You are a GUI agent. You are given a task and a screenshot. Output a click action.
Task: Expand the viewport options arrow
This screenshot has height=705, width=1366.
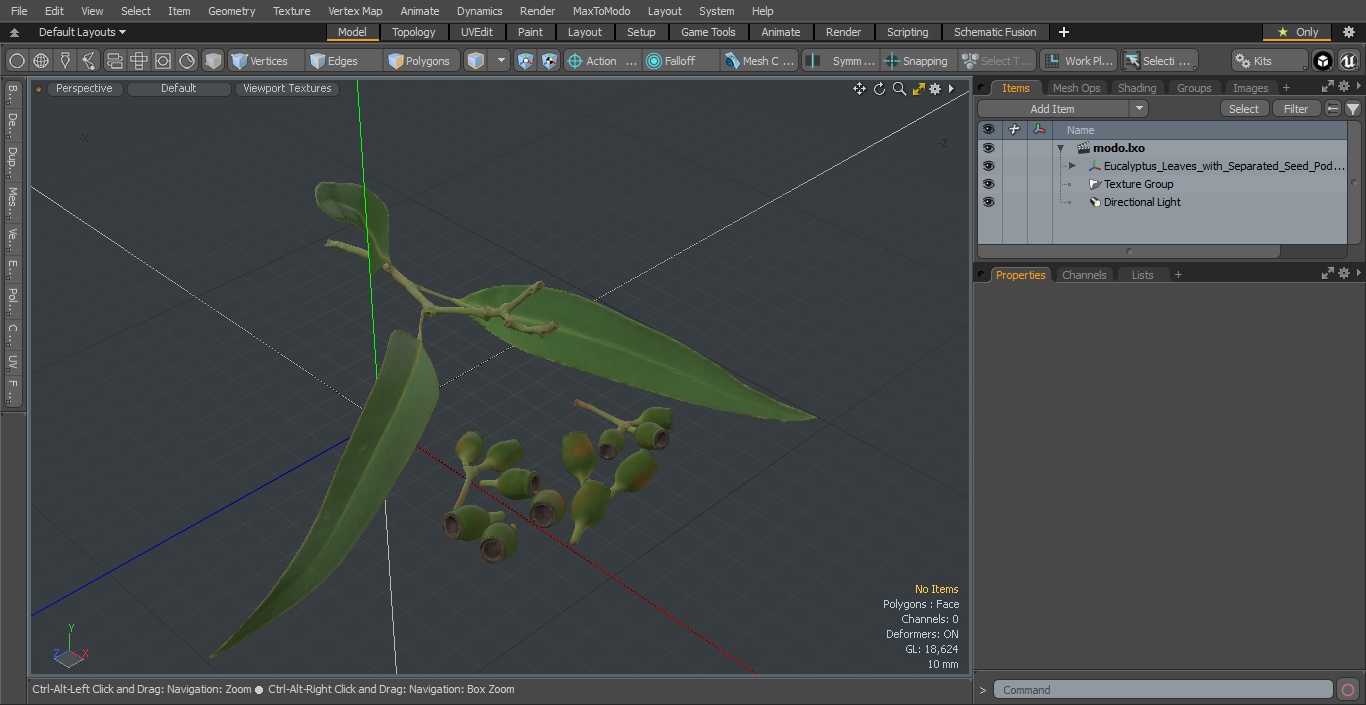coord(951,89)
